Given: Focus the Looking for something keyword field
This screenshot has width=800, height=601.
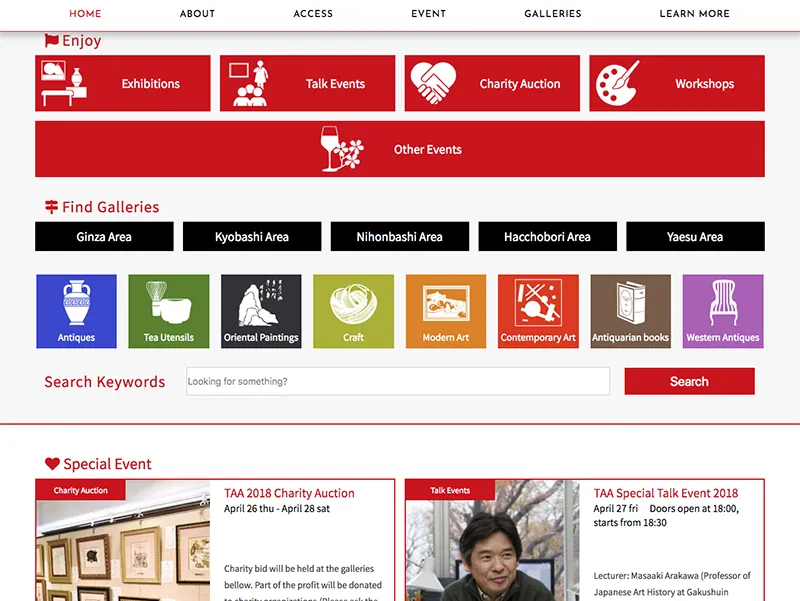Looking at the screenshot, I should click(398, 381).
